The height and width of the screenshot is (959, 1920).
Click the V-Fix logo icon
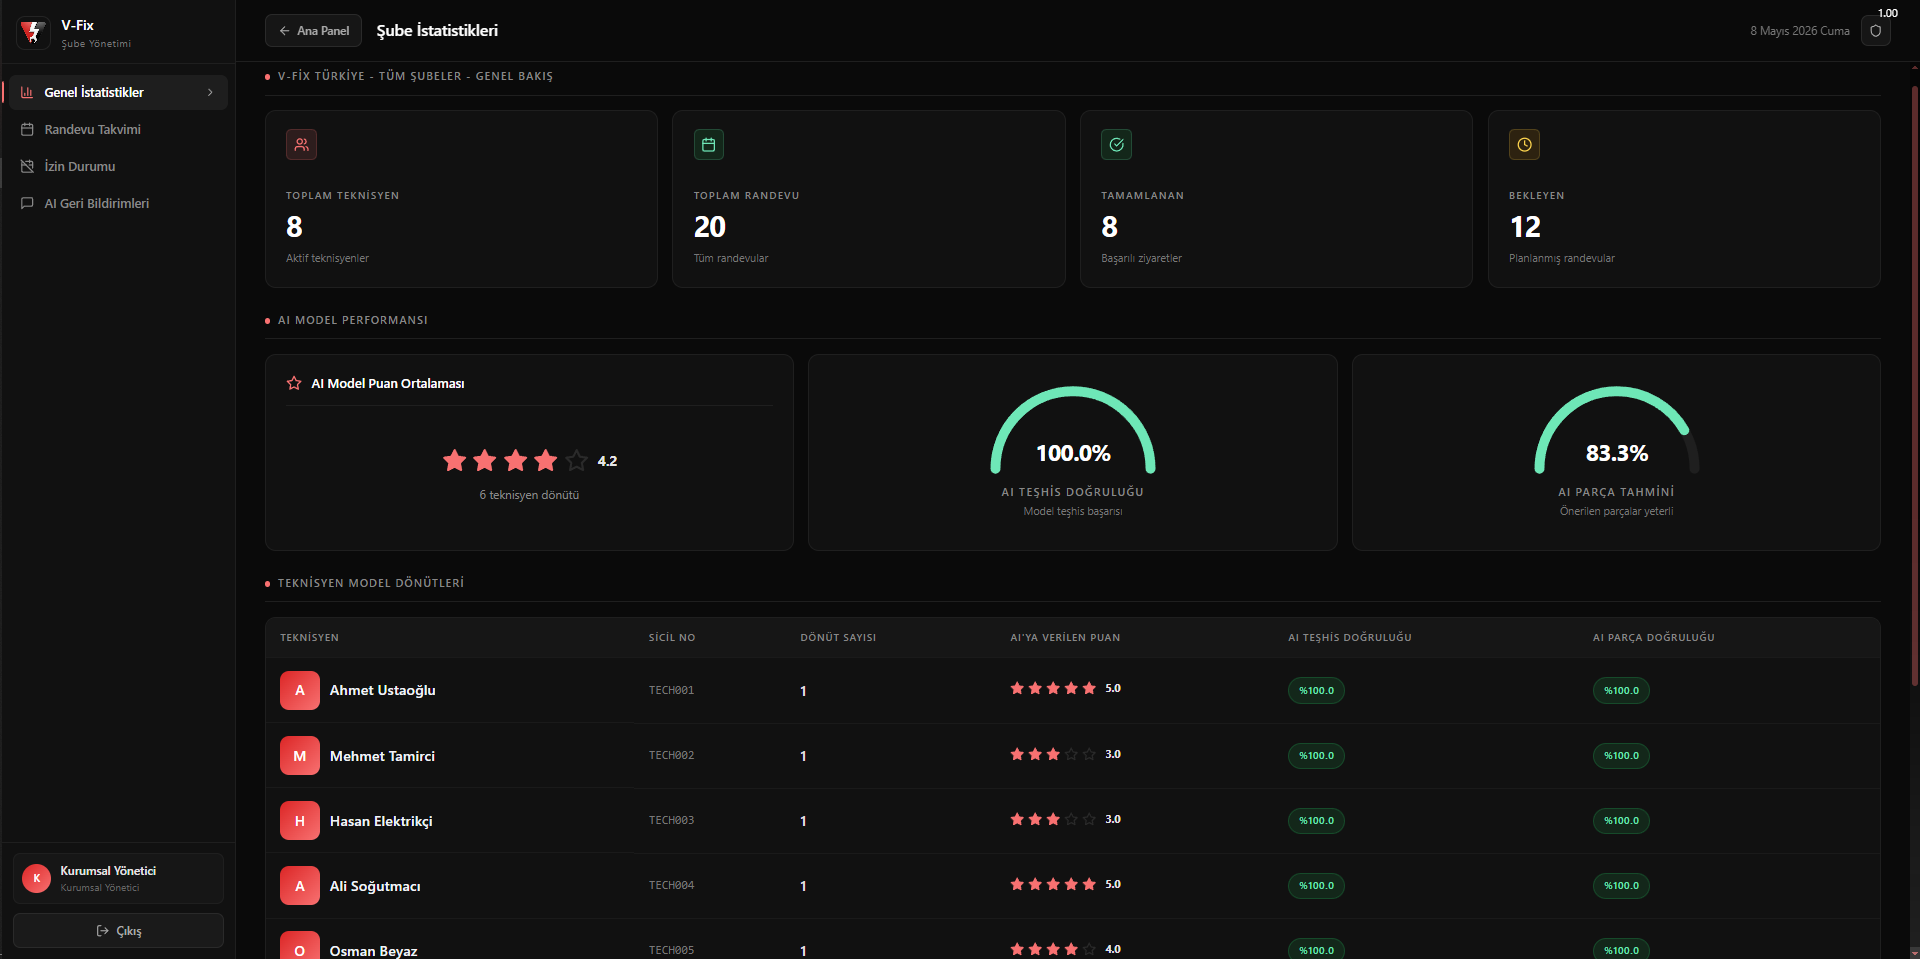[34, 33]
